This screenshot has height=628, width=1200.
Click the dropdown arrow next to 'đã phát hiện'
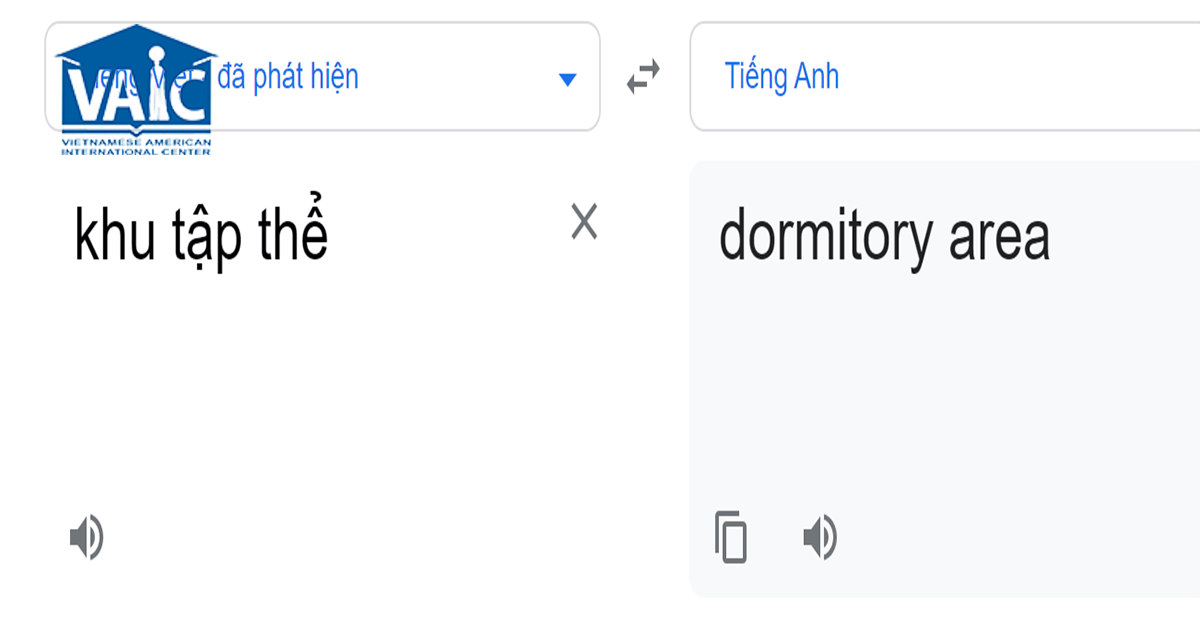[x=566, y=78]
